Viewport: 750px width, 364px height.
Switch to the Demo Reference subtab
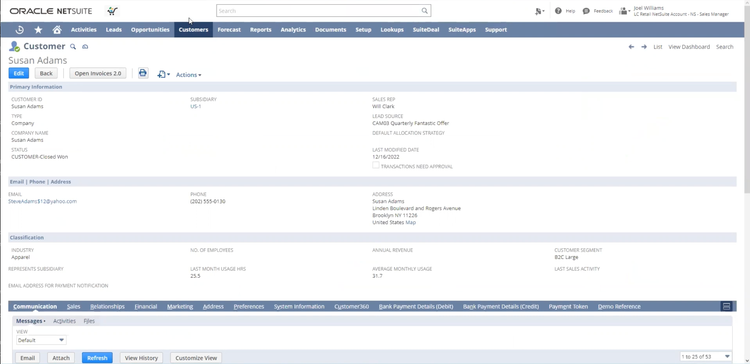pyautogui.click(x=619, y=307)
